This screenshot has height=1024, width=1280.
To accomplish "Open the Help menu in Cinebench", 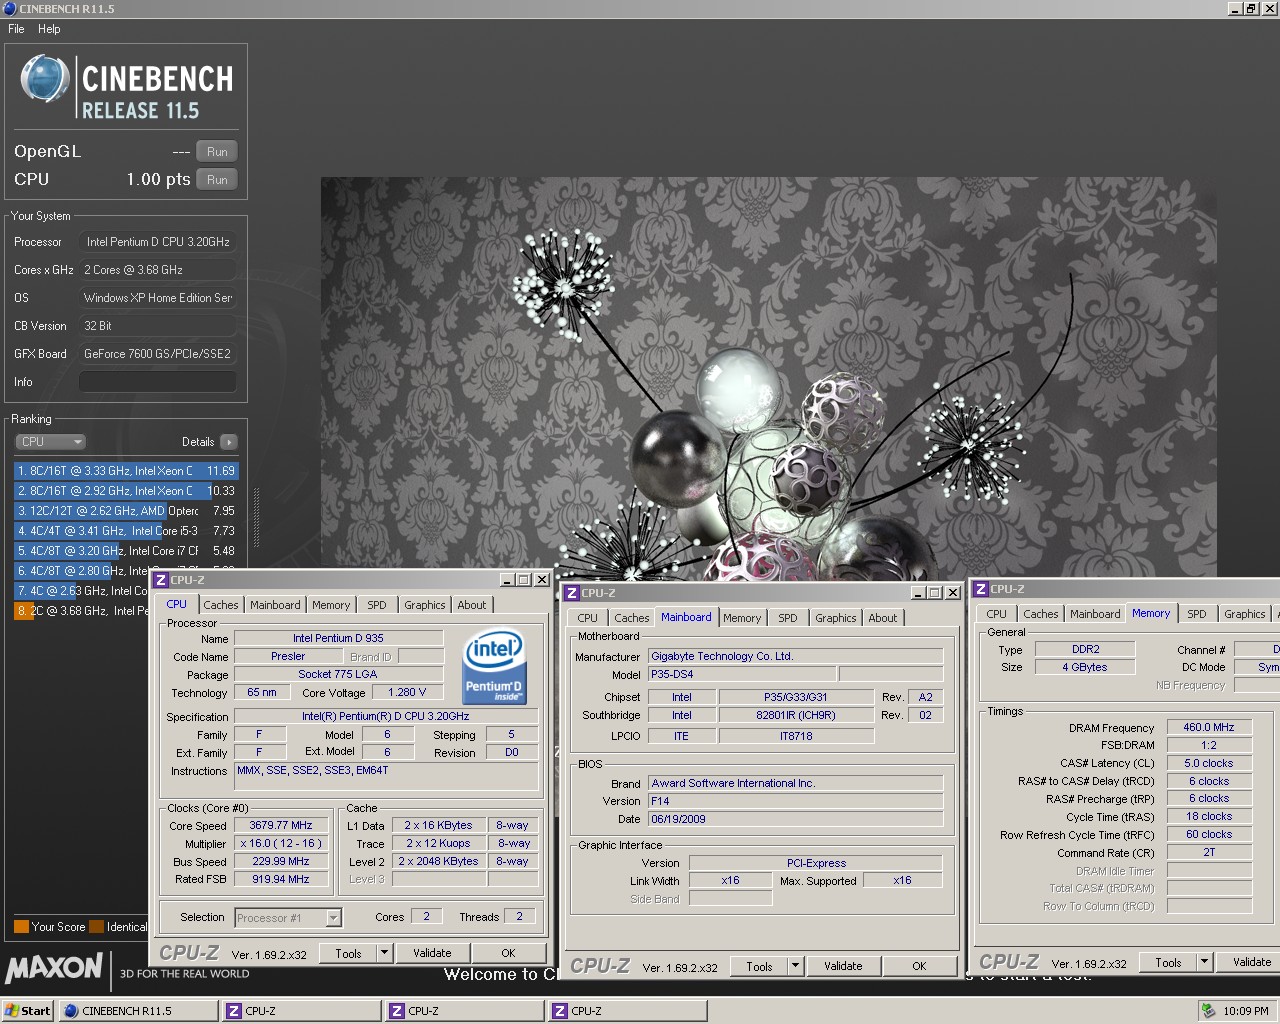I will click(x=49, y=29).
